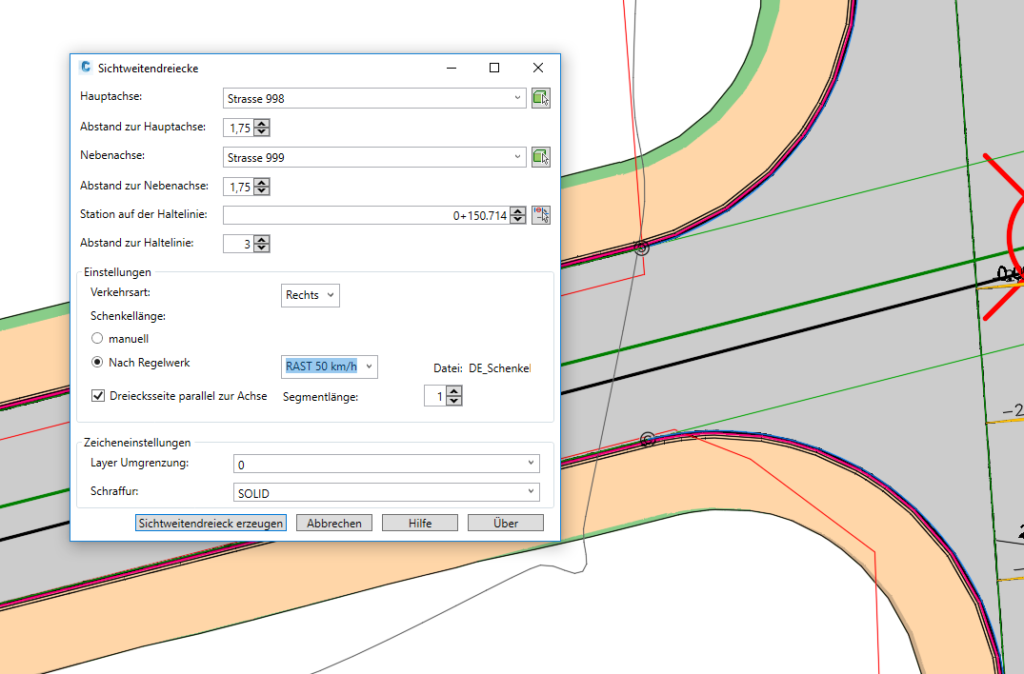Increase the Abstand zur Hauptachse value
Image resolution: width=1024 pixels, height=674 pixels.
tap(262, 123)
